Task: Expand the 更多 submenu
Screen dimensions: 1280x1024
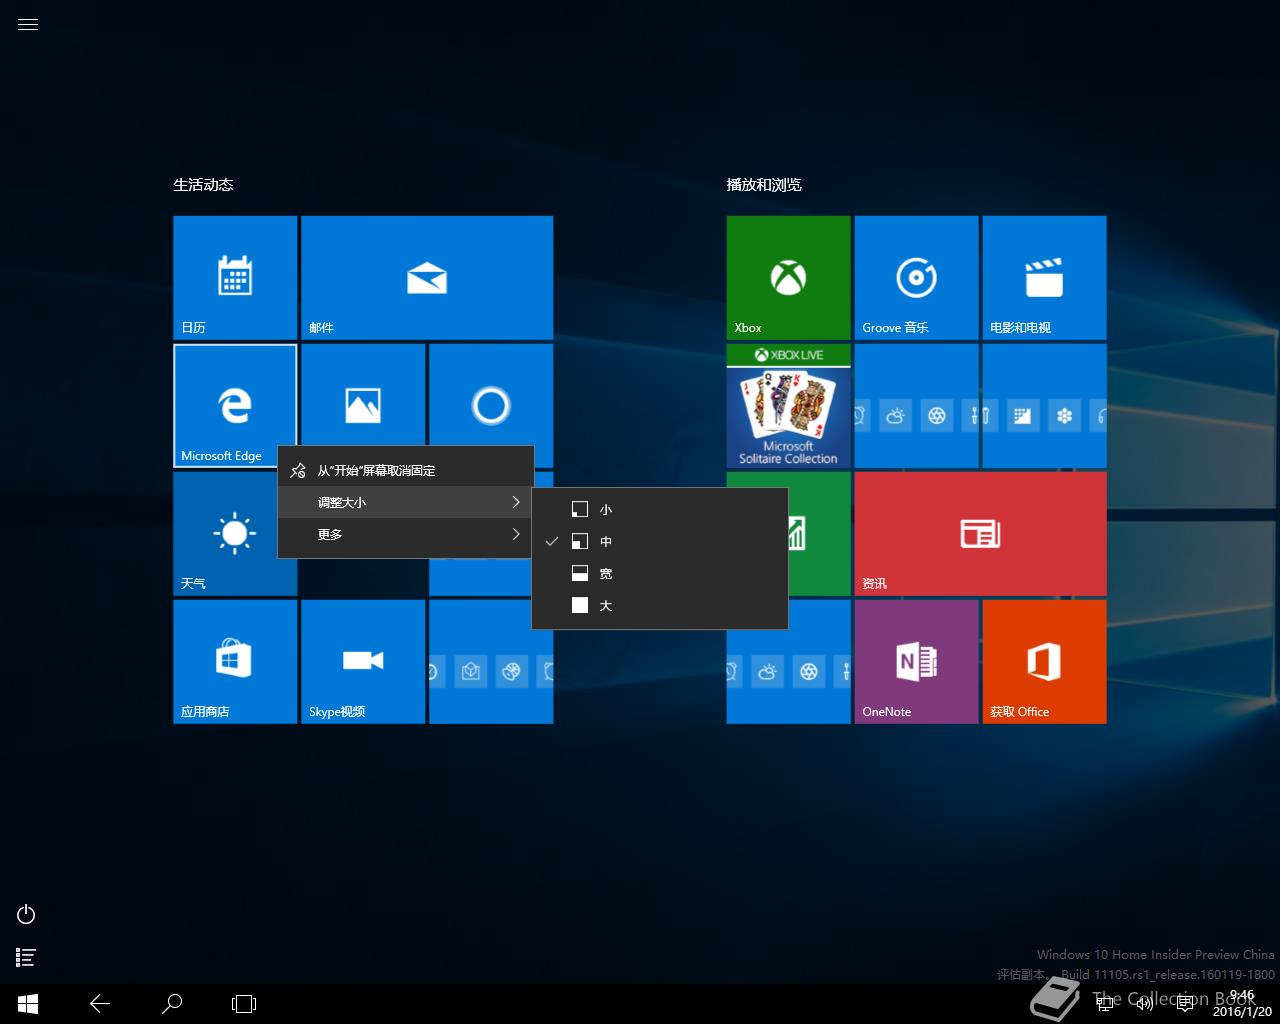Action: point(405,534)
